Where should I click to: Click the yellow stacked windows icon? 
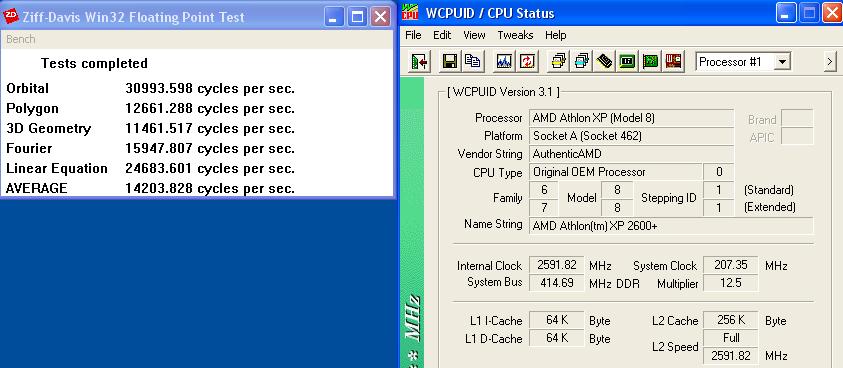click(x=559, y=62)
